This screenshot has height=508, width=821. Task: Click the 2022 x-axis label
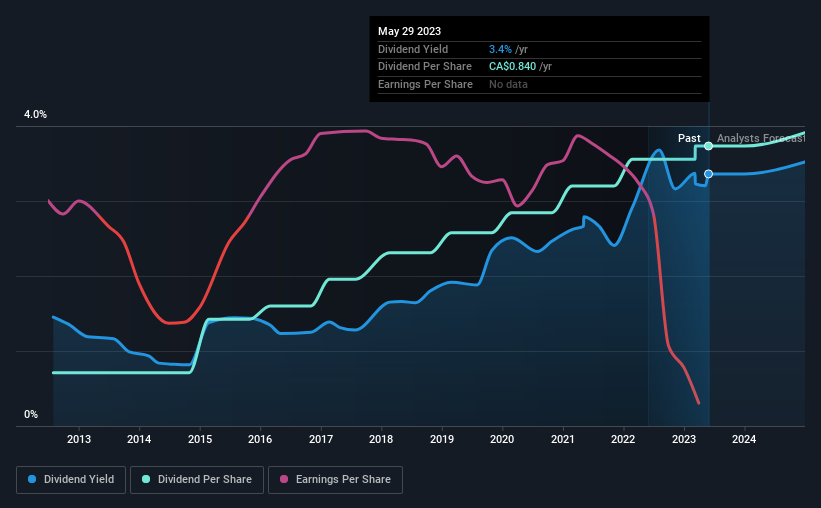click(x=623, y=439)
